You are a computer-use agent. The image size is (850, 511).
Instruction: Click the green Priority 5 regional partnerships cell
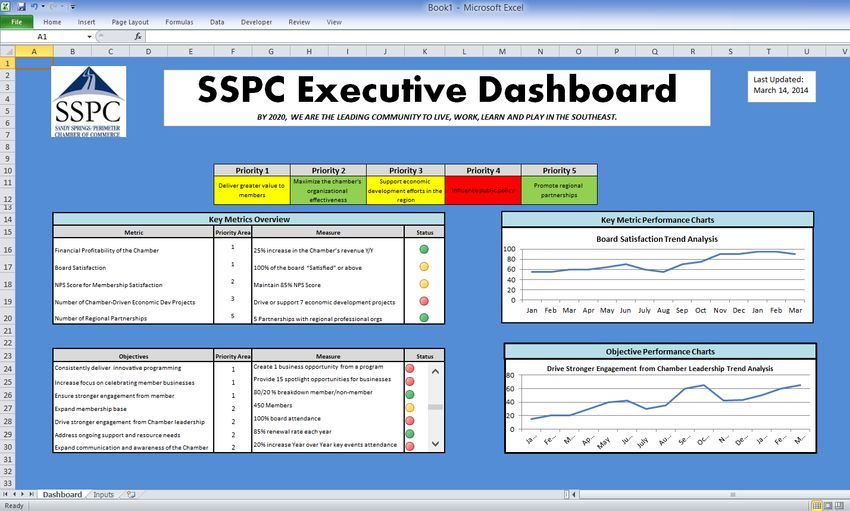tap(559, 190)
